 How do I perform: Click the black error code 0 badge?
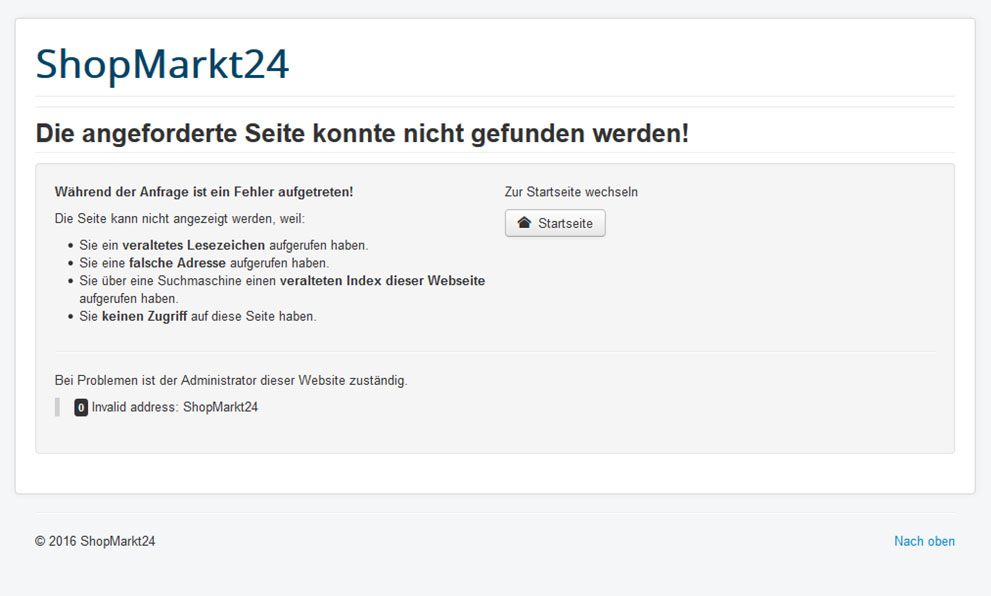(x=81, y=408)
